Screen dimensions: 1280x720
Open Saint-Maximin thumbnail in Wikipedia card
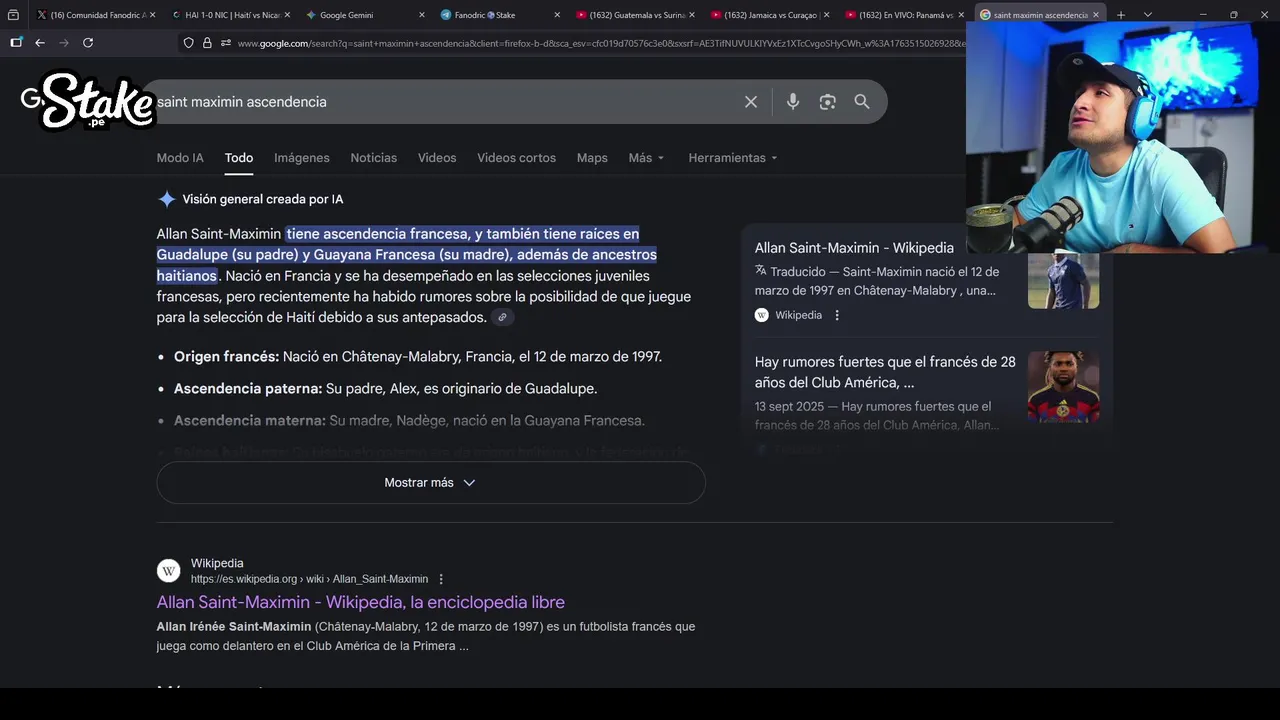(x=1063, y=280)
